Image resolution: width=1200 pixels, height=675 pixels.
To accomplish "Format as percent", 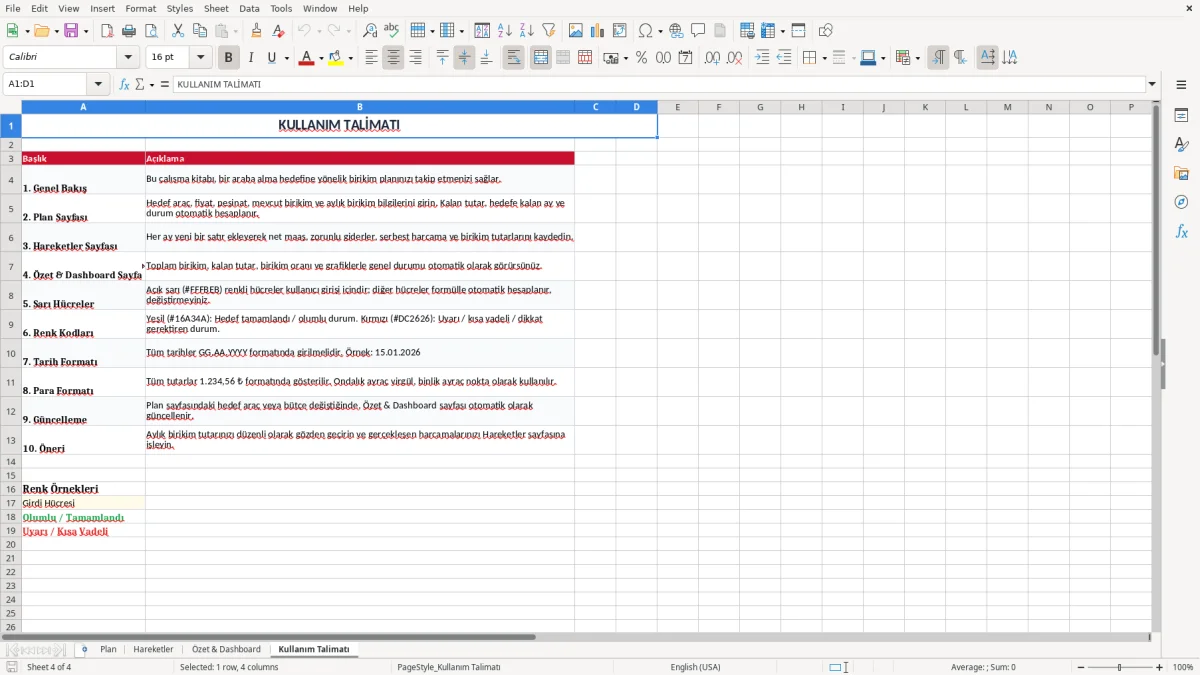I will coord(641,58).
